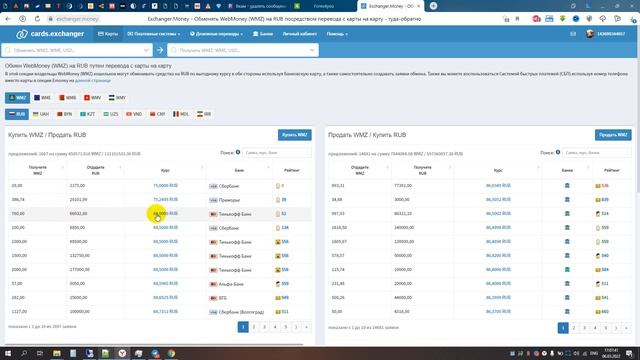Select the VND currency tab

click(134, 114)
